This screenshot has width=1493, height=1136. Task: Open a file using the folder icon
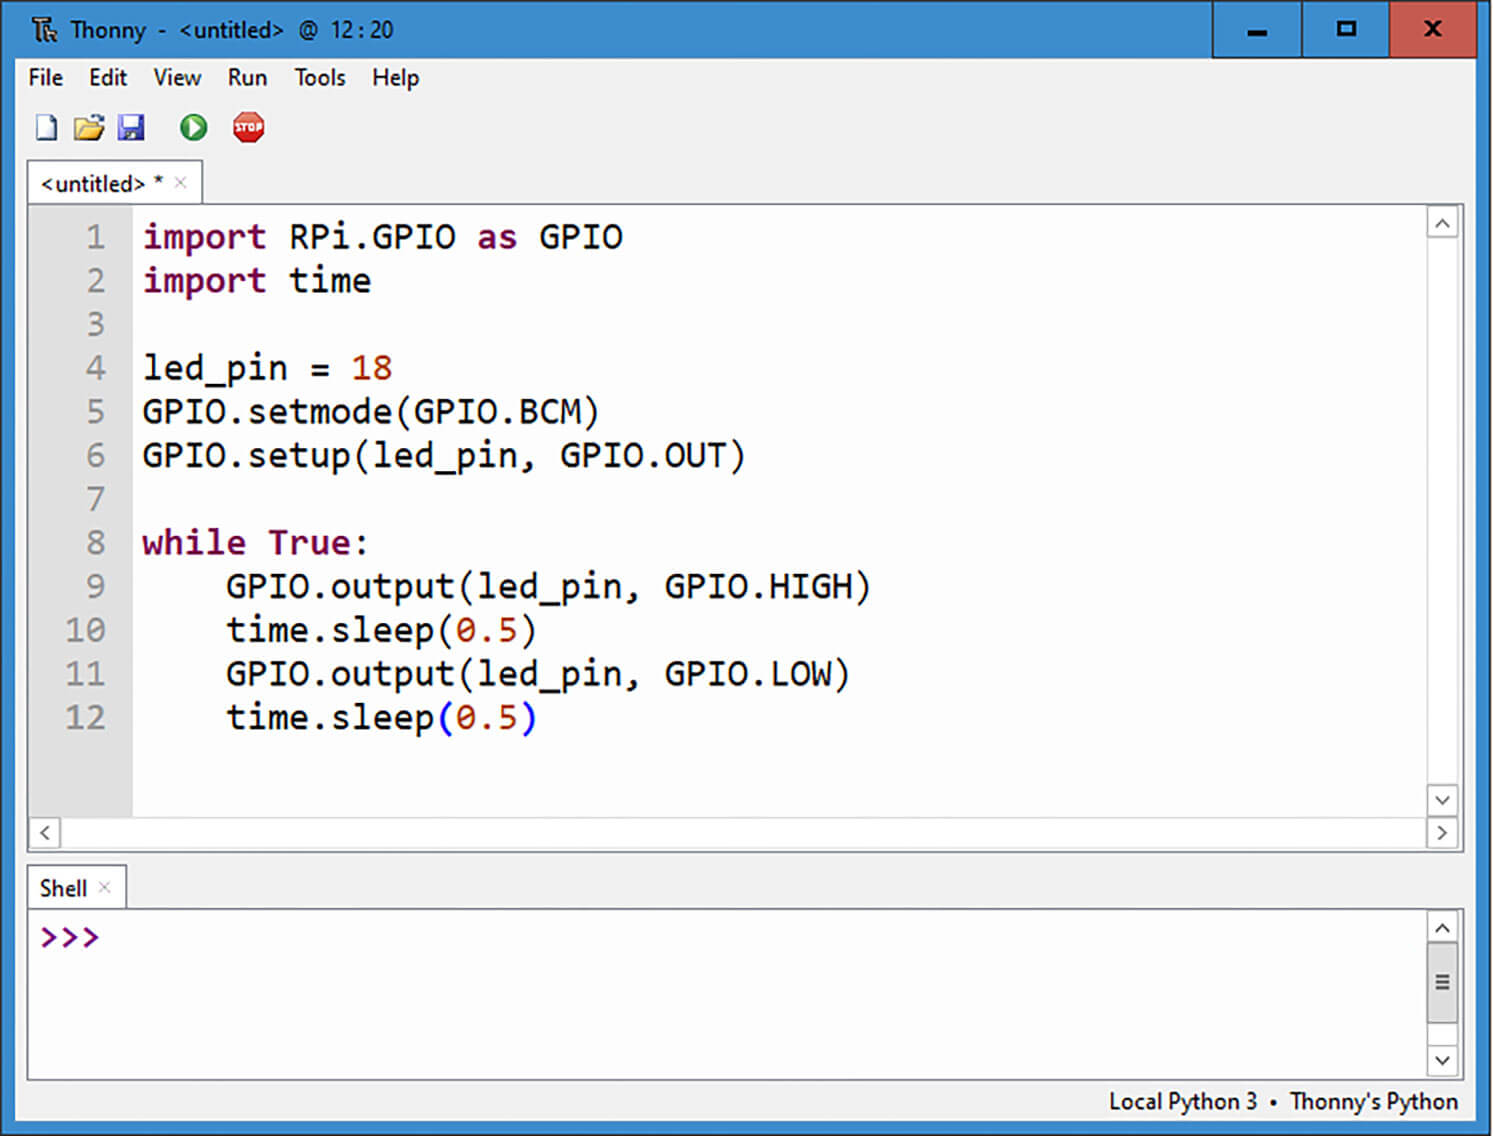point(89,127)
